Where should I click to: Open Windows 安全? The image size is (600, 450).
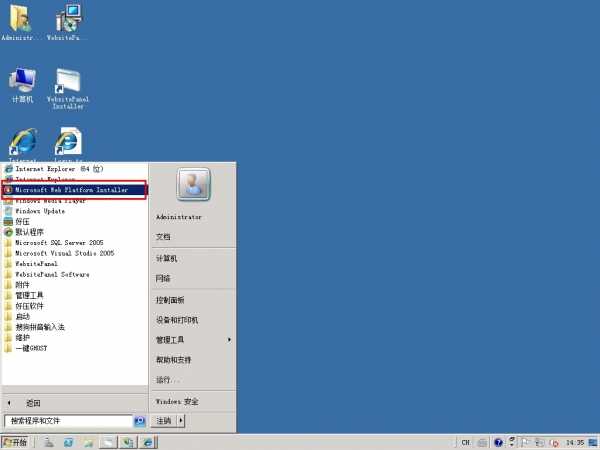coord(177,401)
